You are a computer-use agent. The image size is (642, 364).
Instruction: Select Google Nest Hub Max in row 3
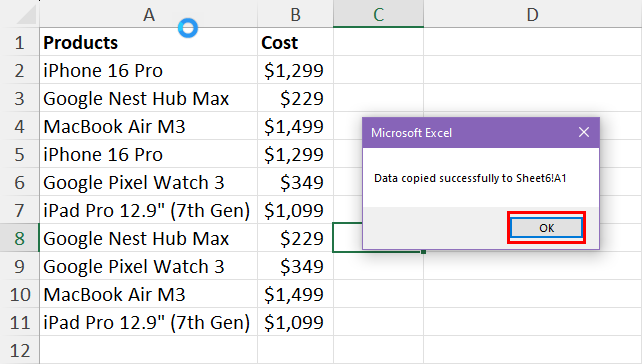tap(149, 98)
